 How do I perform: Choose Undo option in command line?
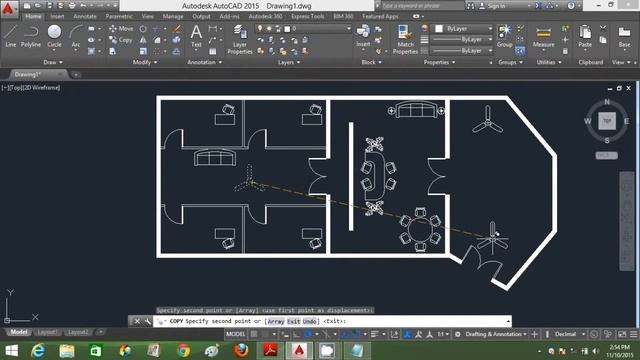click(309, 321)
